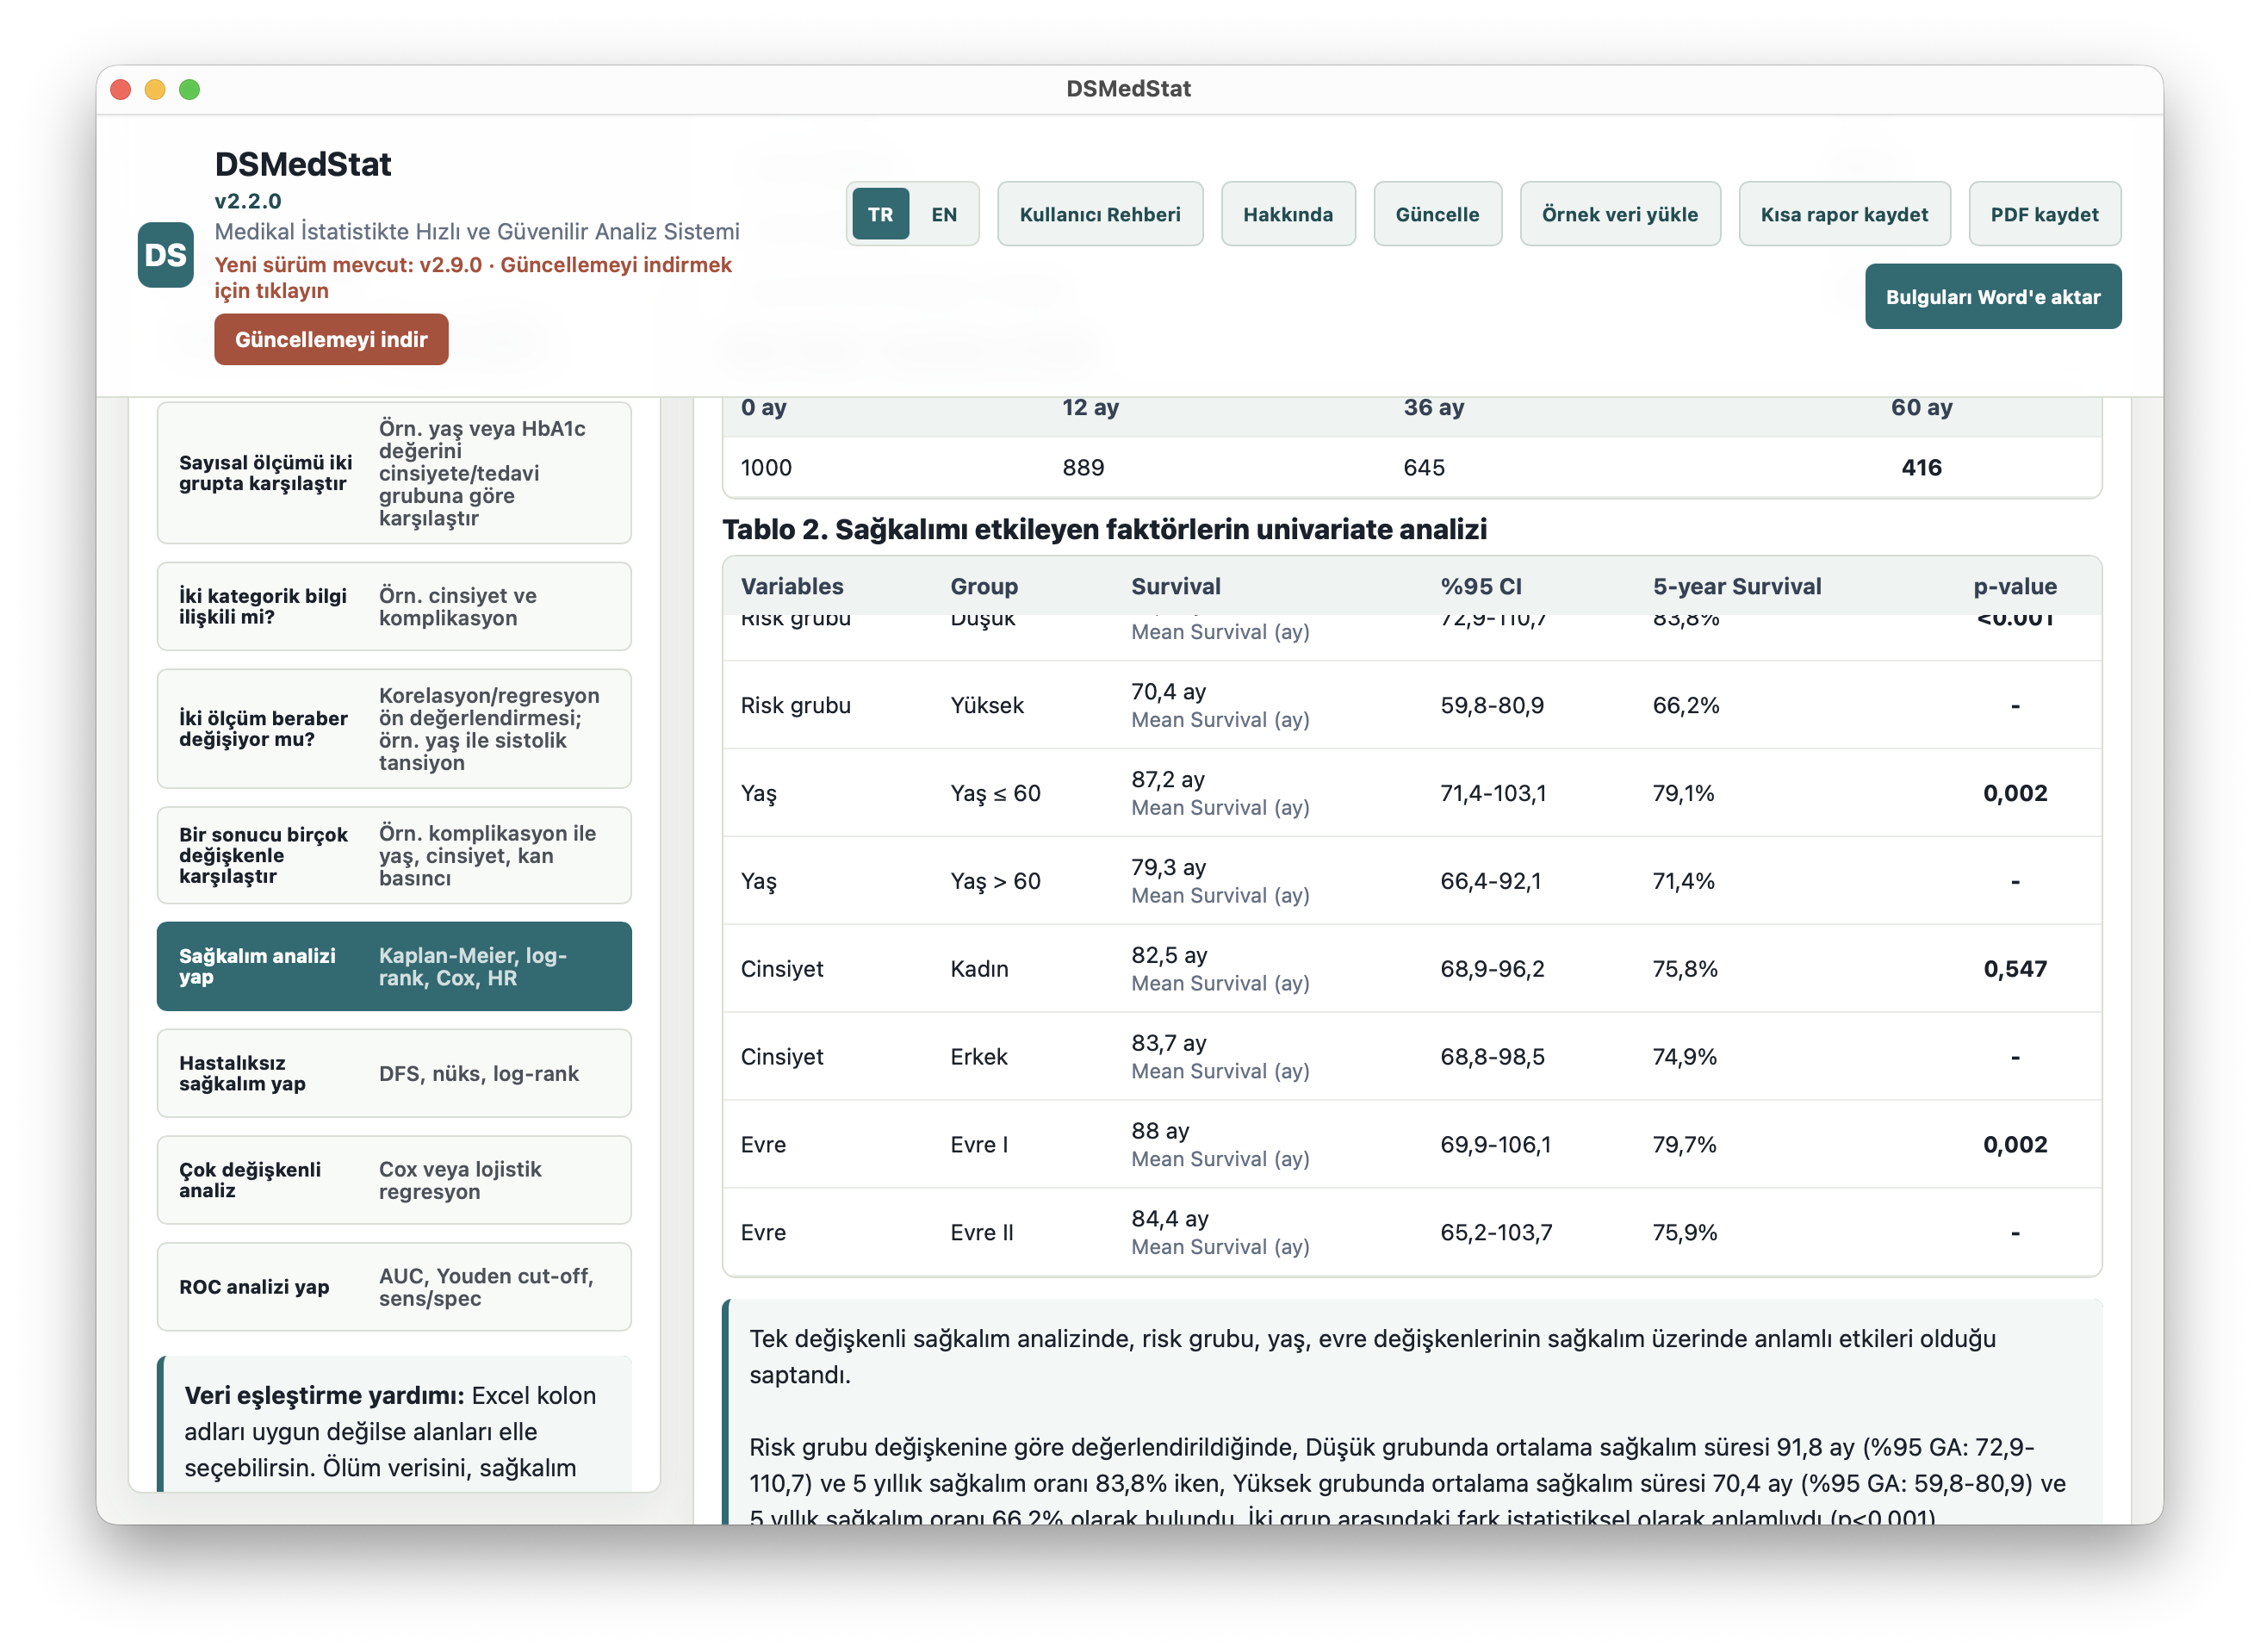Click the 416 at-risk count cell
2260x1652 pixels.
pos(1921,468)
